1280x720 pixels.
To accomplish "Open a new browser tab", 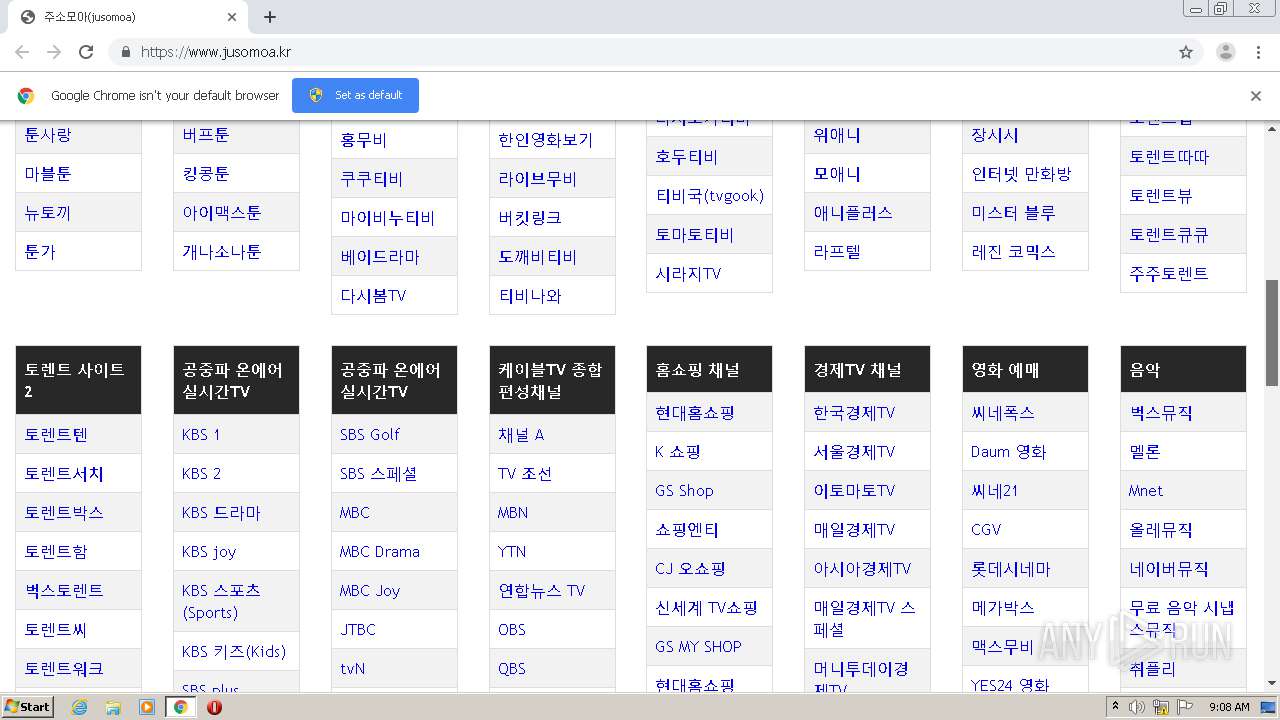I will [270, 17].
